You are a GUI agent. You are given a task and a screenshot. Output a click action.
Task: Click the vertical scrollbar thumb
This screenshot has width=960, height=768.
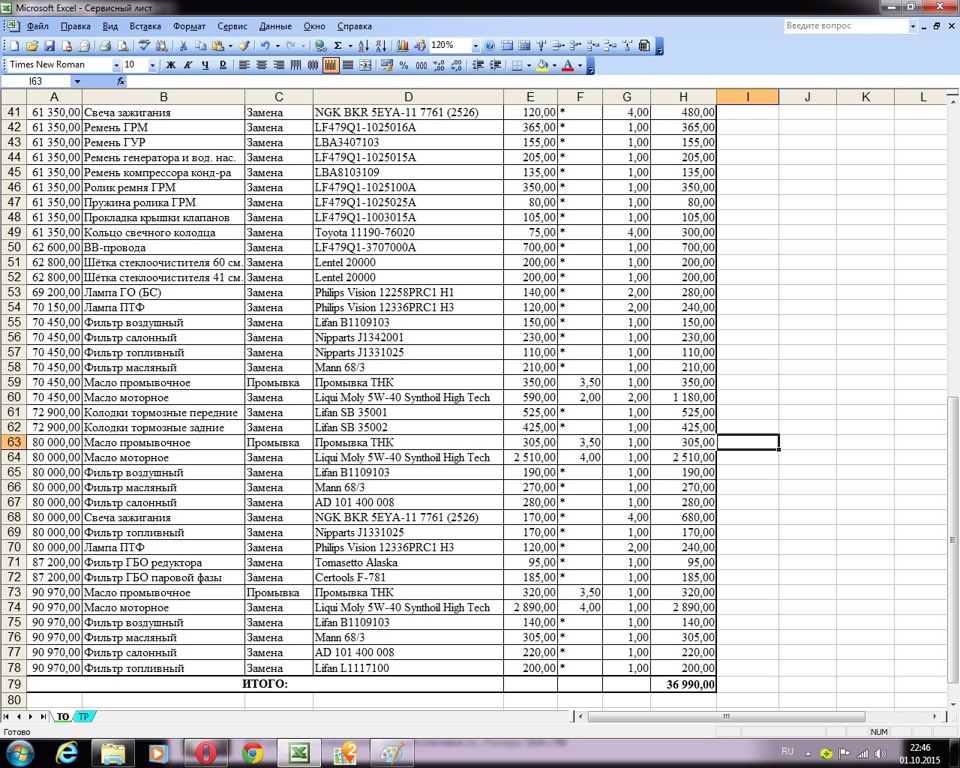pos(952,539)
